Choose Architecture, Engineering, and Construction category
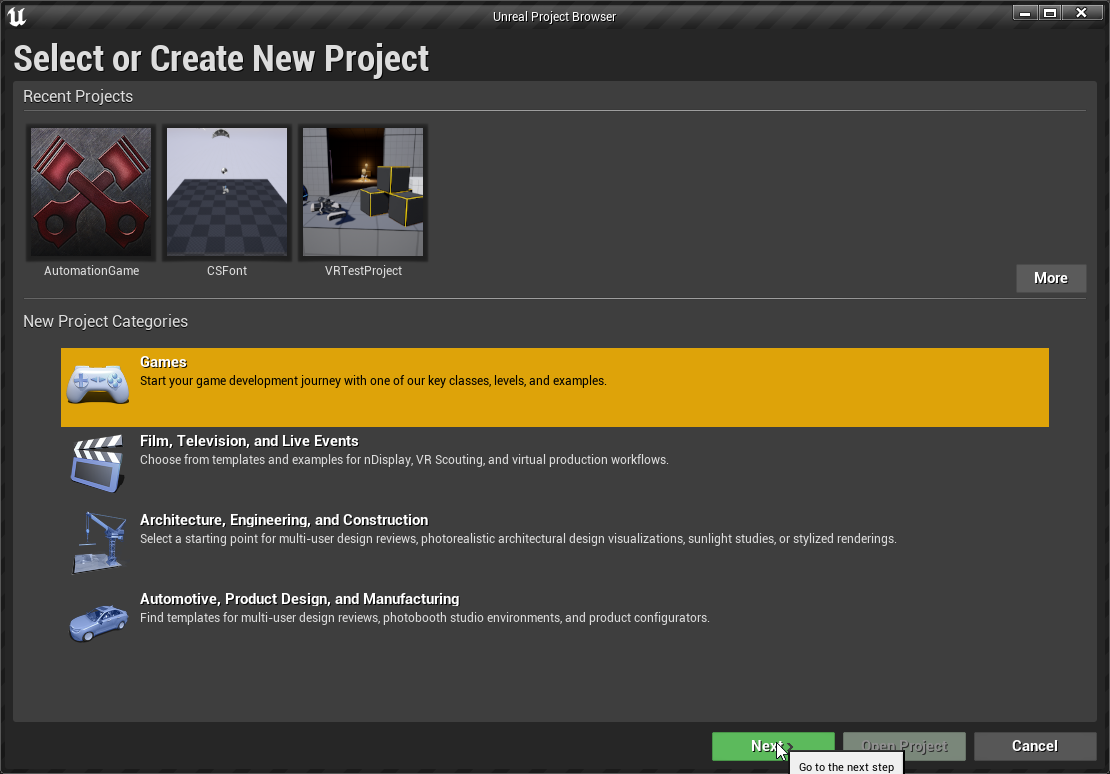The width and height of the screenshot is (1110, 774). [x=284, y=520]
